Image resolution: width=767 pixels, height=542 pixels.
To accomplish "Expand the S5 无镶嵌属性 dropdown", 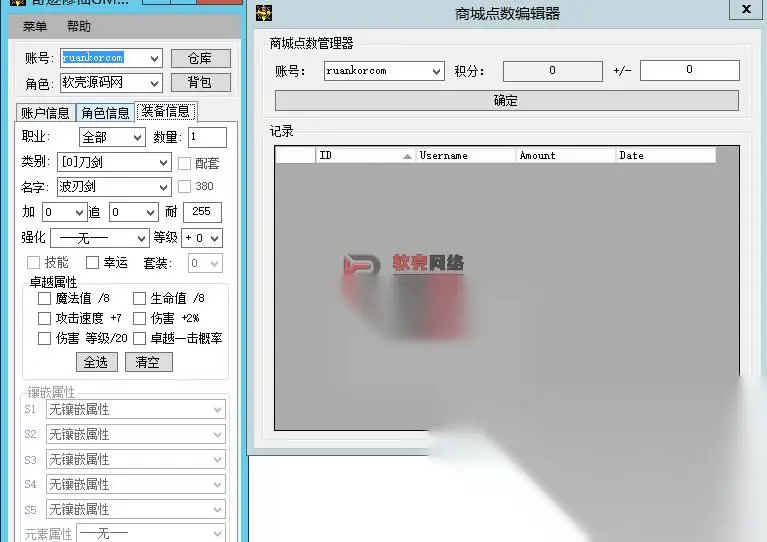I will [218, 509].
